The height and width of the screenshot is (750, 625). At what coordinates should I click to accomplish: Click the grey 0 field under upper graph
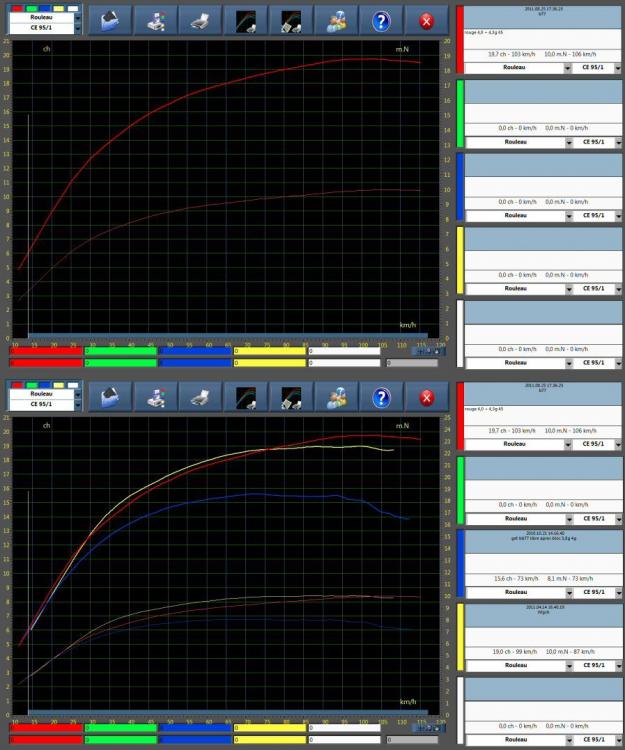pos(412,363)
